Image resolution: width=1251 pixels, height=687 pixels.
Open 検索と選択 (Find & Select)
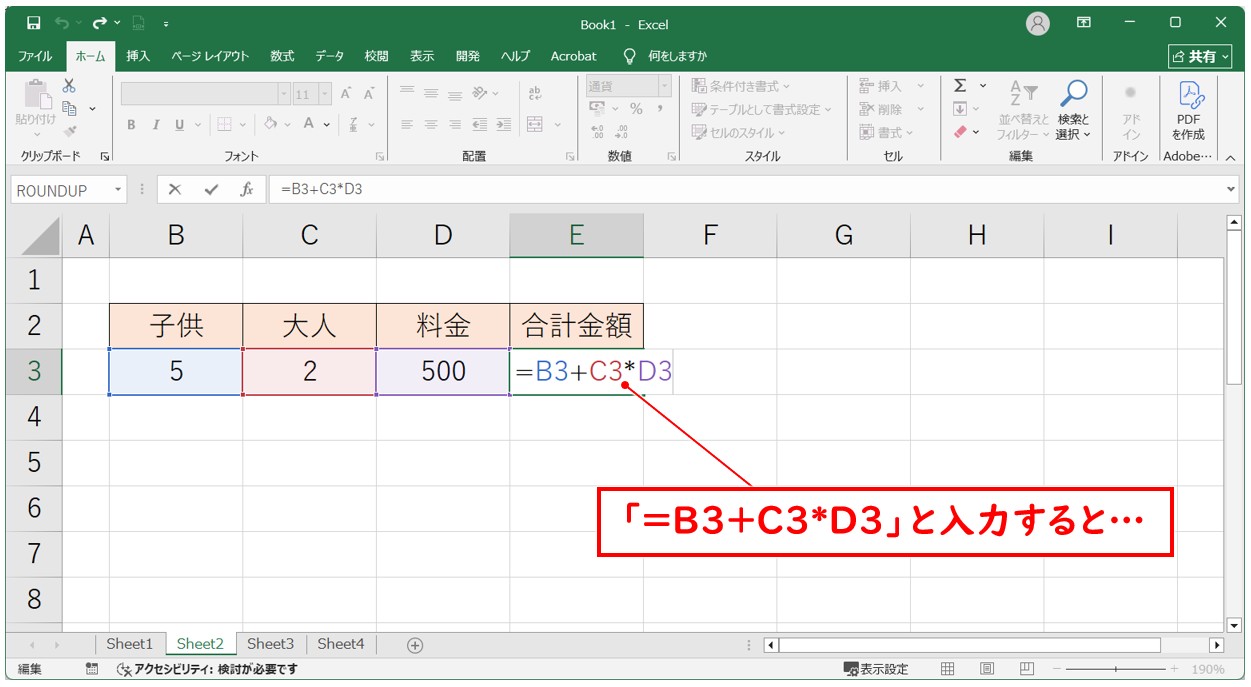[x=1073, y=111]
